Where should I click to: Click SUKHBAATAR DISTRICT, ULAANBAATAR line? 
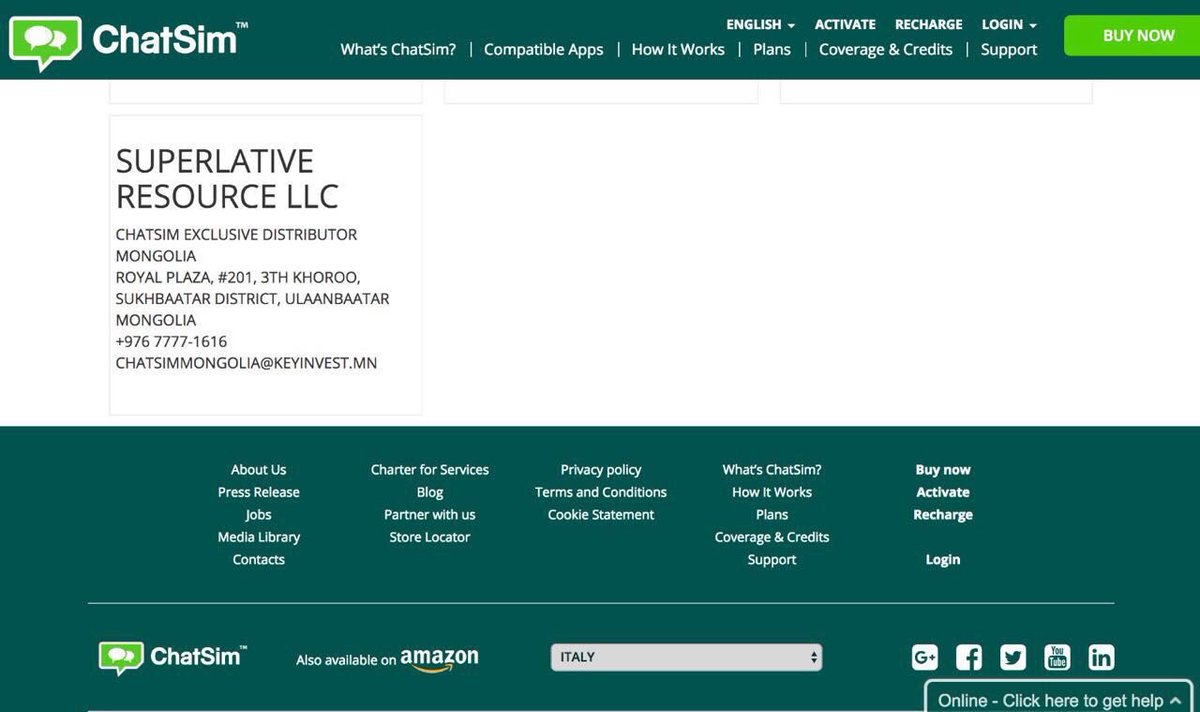[x=252, y=298]
